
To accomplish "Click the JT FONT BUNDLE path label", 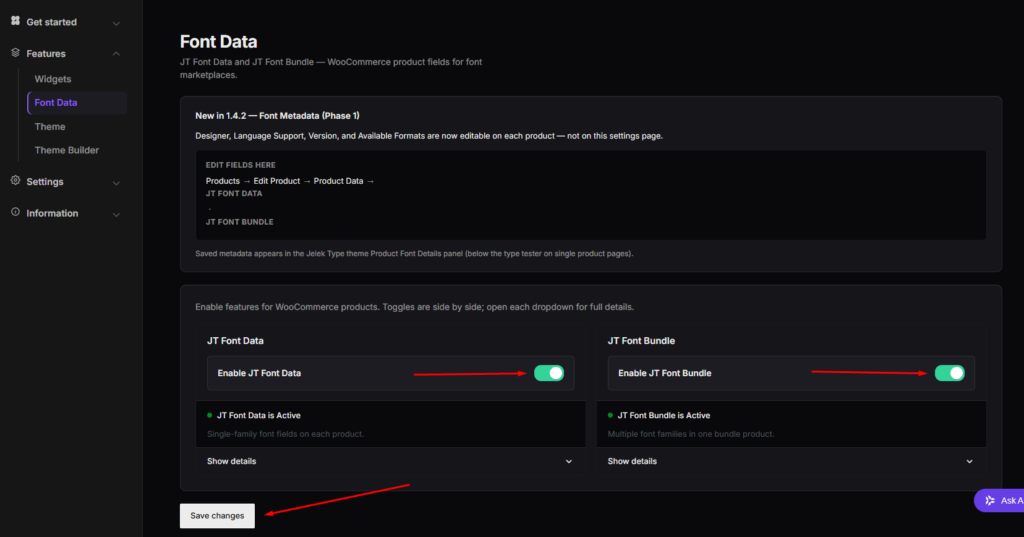I will (240, 222).
